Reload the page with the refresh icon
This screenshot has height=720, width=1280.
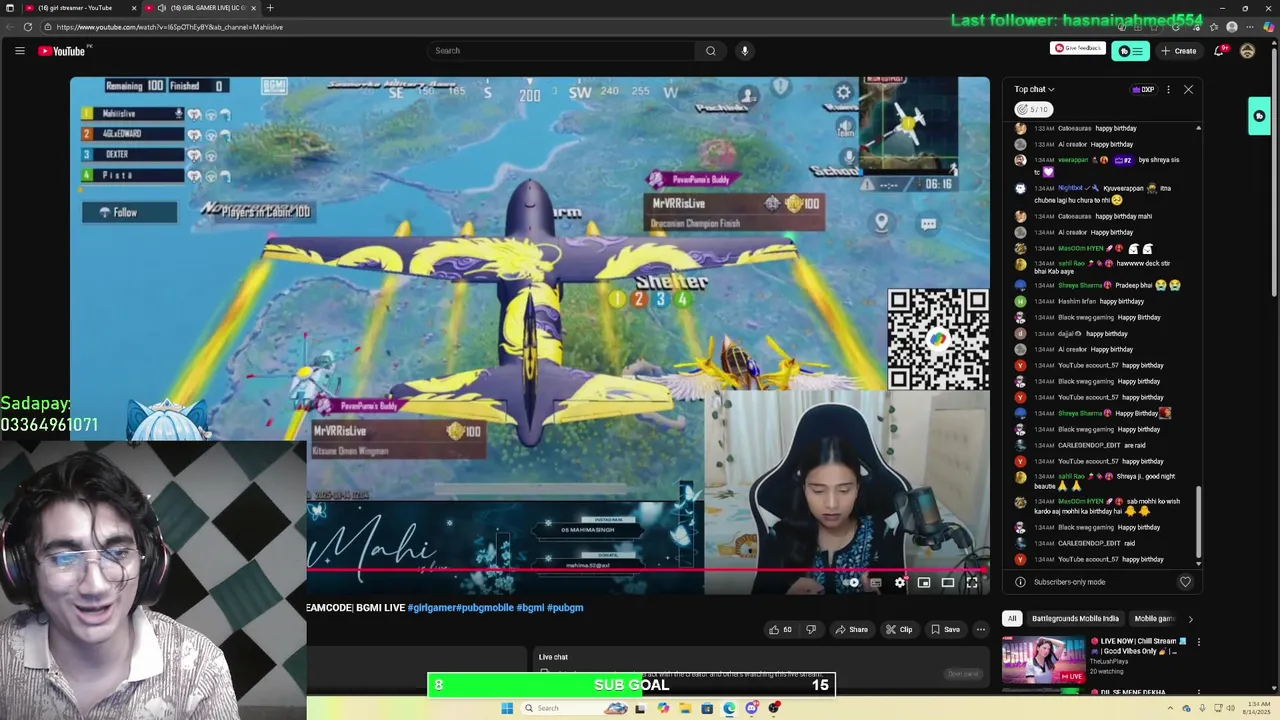(x=28, y=27)
